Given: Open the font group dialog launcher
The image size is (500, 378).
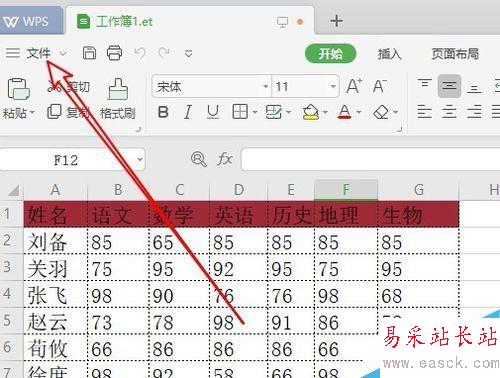Looking at the screenshot, I should (x=400, y=129).
